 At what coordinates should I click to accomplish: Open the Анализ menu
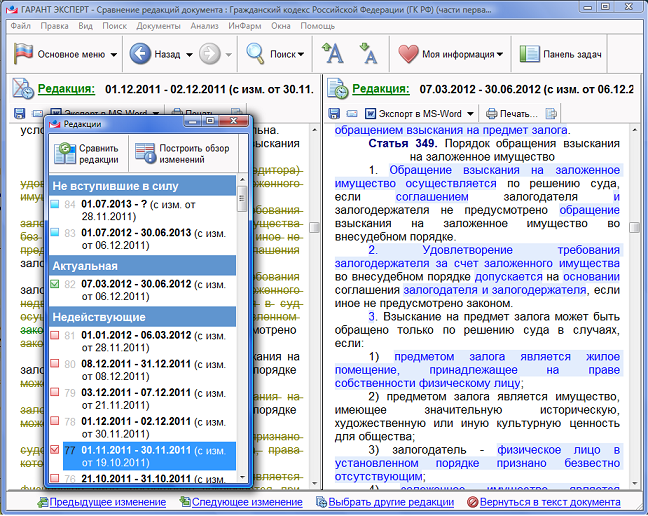pyautogui.click(x=204, y=24)
